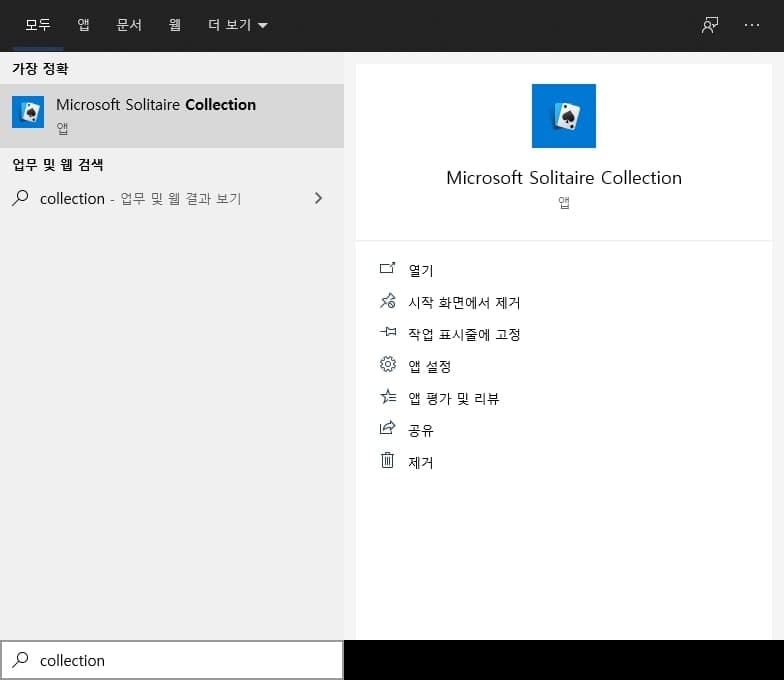
Task: Switch to the 앱 filter tab
Action: coord(84,24)
